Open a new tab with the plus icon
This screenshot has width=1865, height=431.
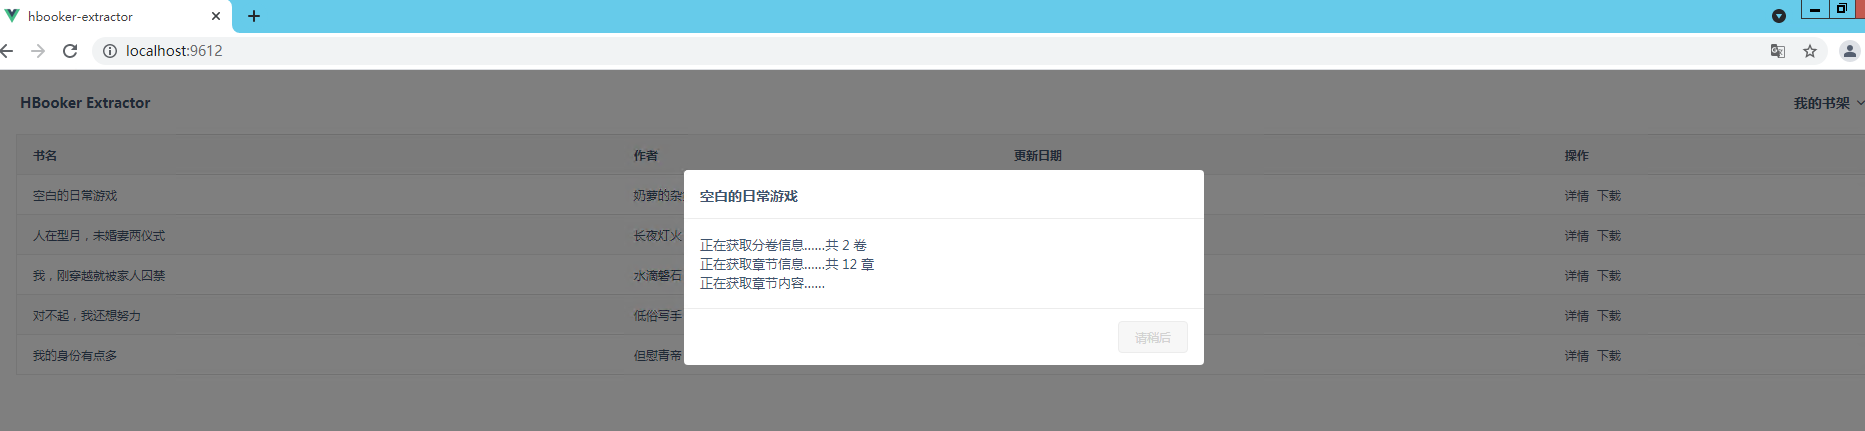point(254,16)
